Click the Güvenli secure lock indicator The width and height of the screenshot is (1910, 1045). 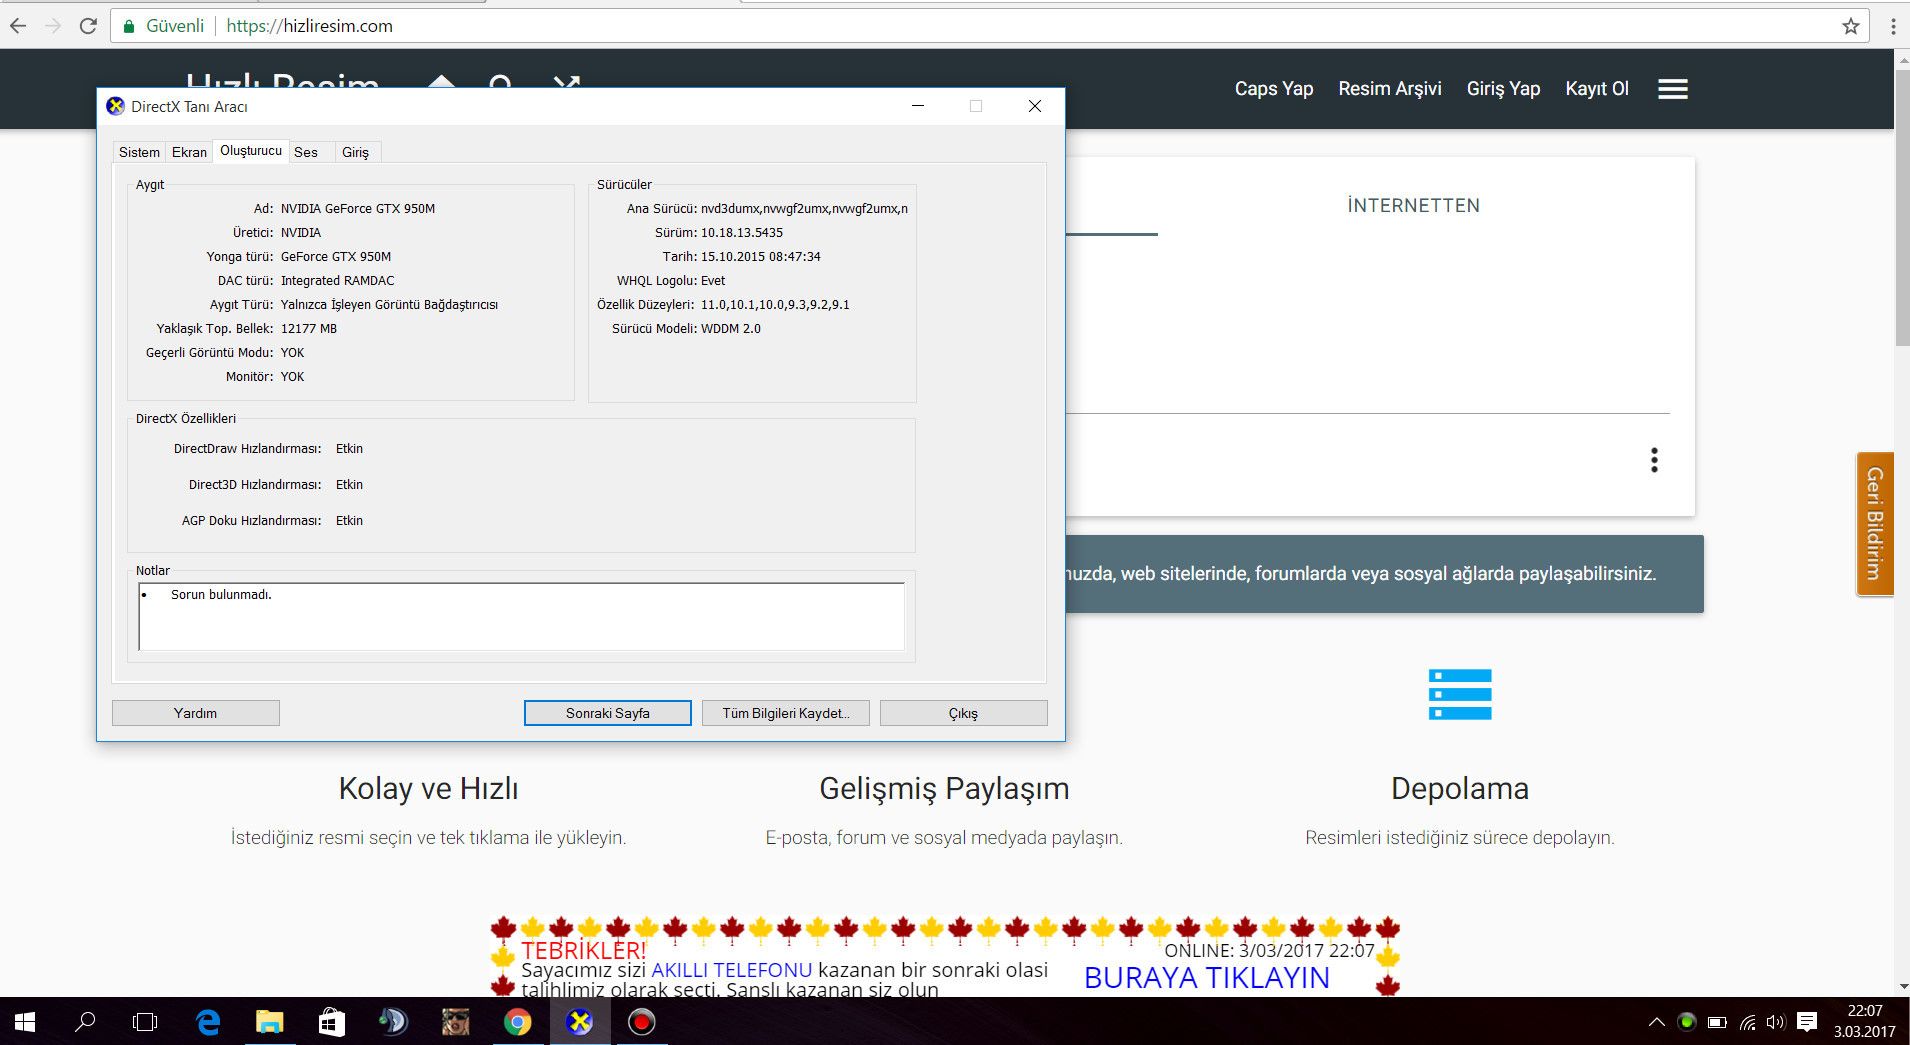coord(163,26)
